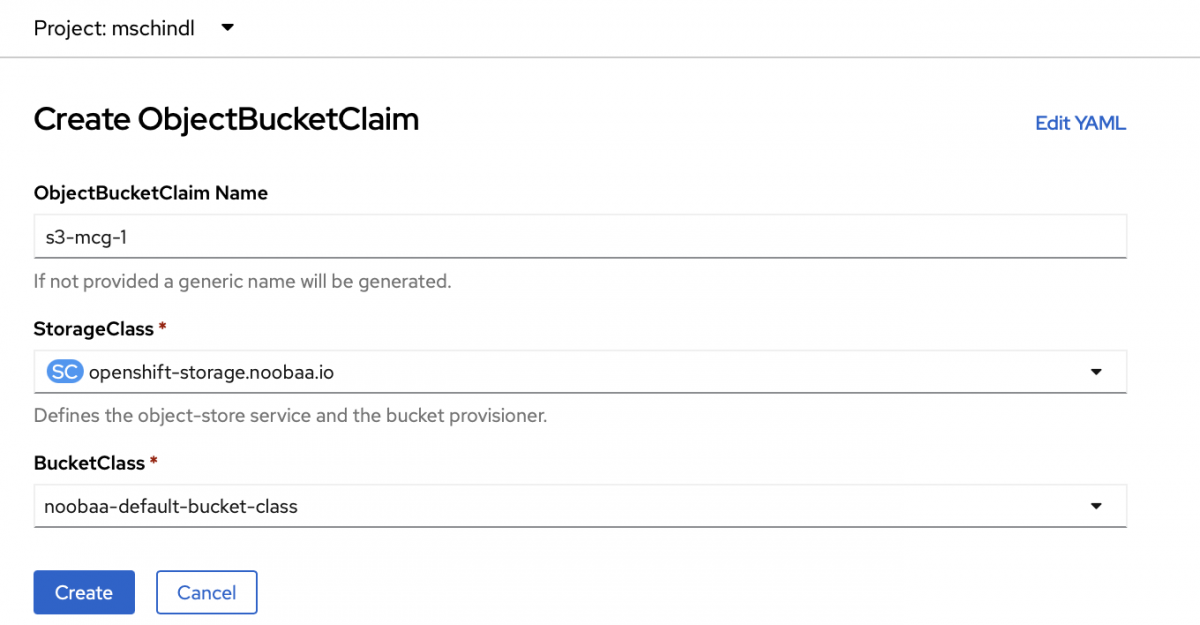This screenshot has width=1200, height=625.
Task: Click the BucketClass dropdown chevron icon
Action: 1096,506
